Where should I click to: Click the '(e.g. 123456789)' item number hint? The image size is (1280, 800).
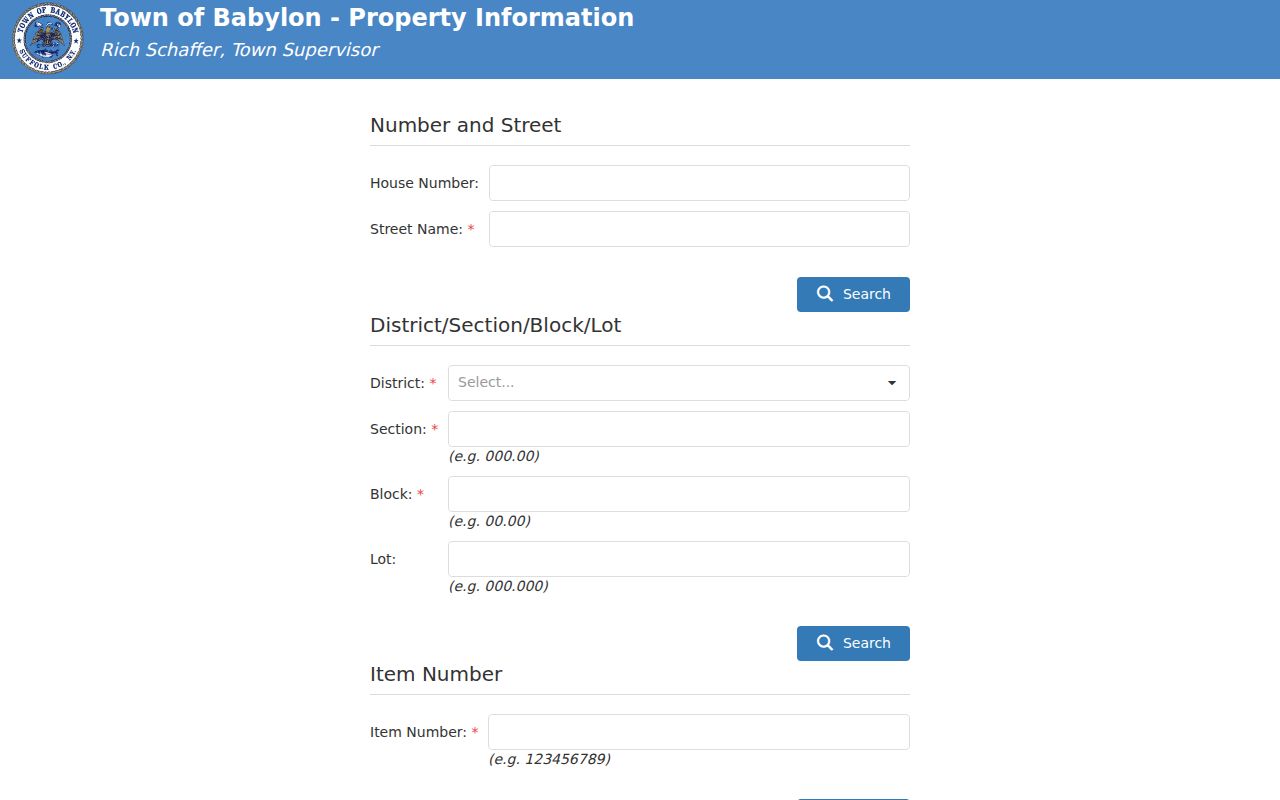[550, 759]
